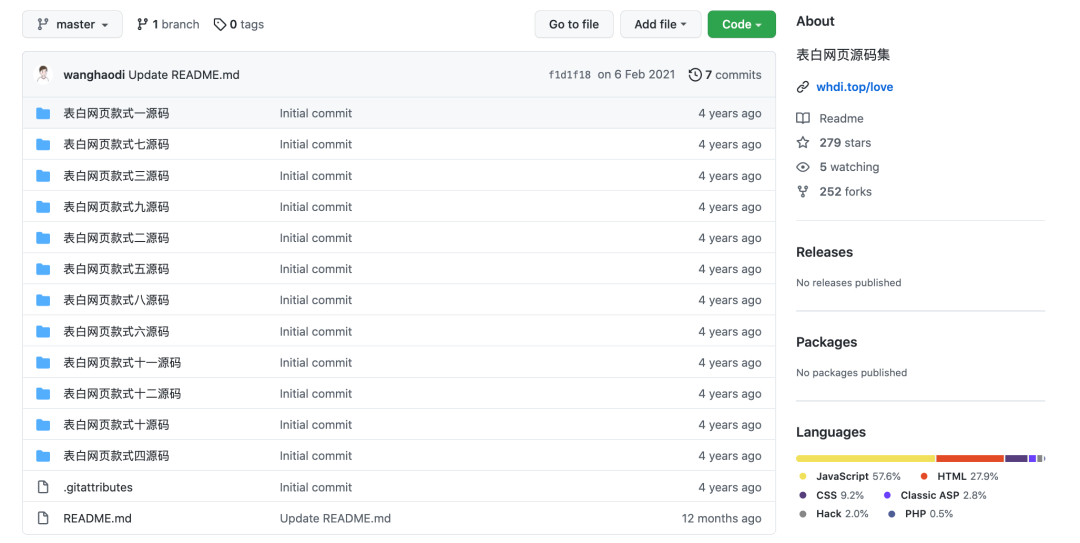Click the yellow JavaScript language bar segment
This screenshot has width=1080, height=543.
point(866,458)
